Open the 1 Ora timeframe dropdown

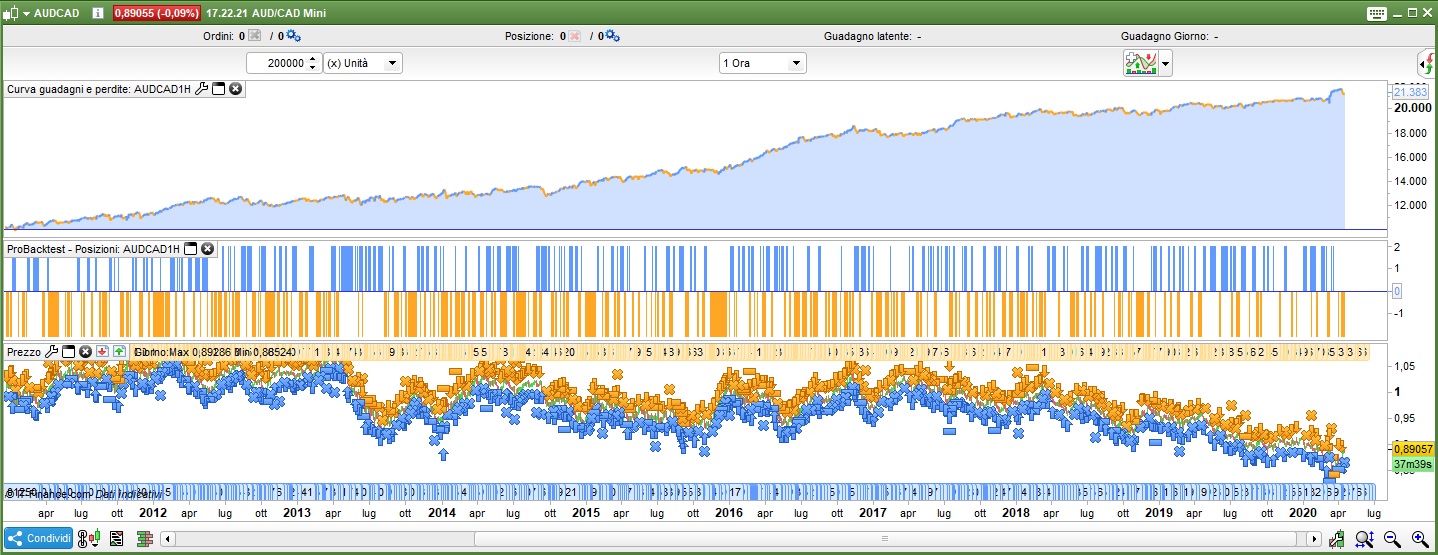(x=796, y=63)
